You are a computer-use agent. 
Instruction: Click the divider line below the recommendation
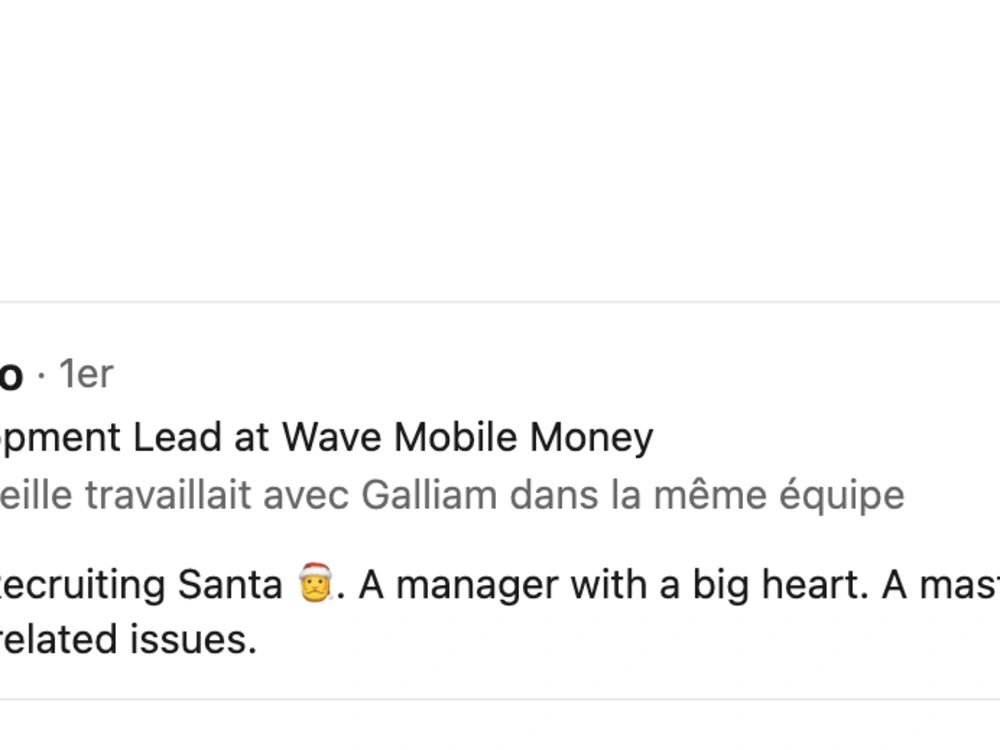click(x=500, y=700)
